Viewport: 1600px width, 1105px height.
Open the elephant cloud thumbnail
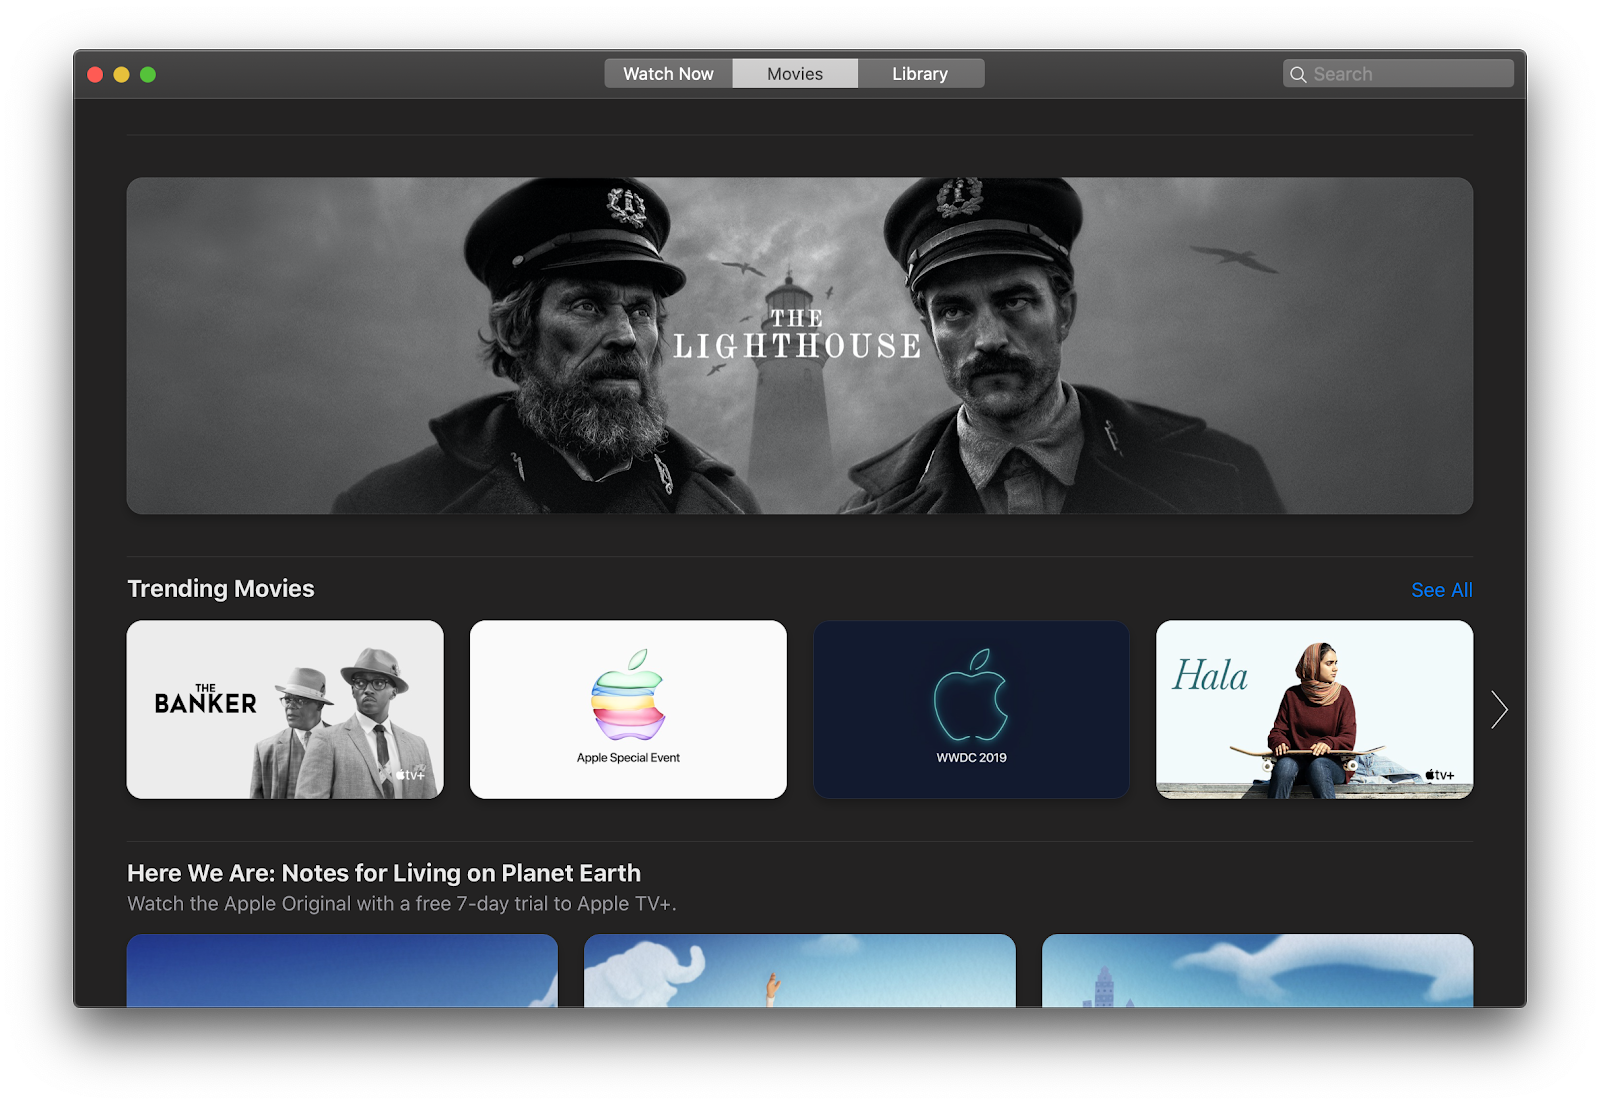pyautogui.click(x=800, y=970)
